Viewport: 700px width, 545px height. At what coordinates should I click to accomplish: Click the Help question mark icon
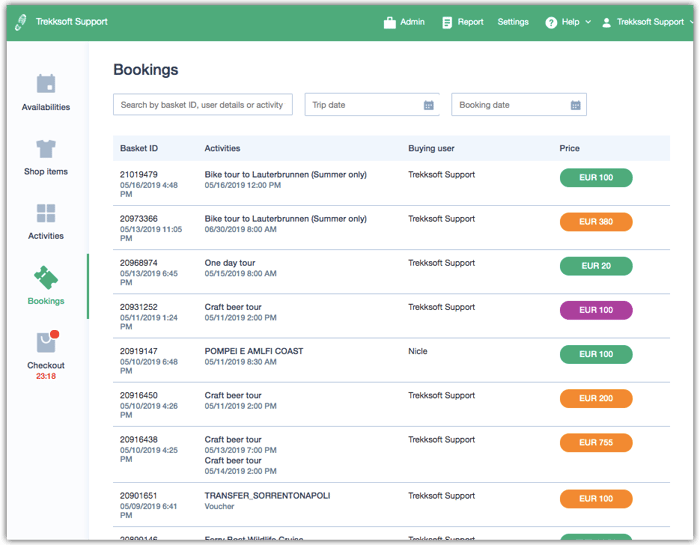coord(551,22)
